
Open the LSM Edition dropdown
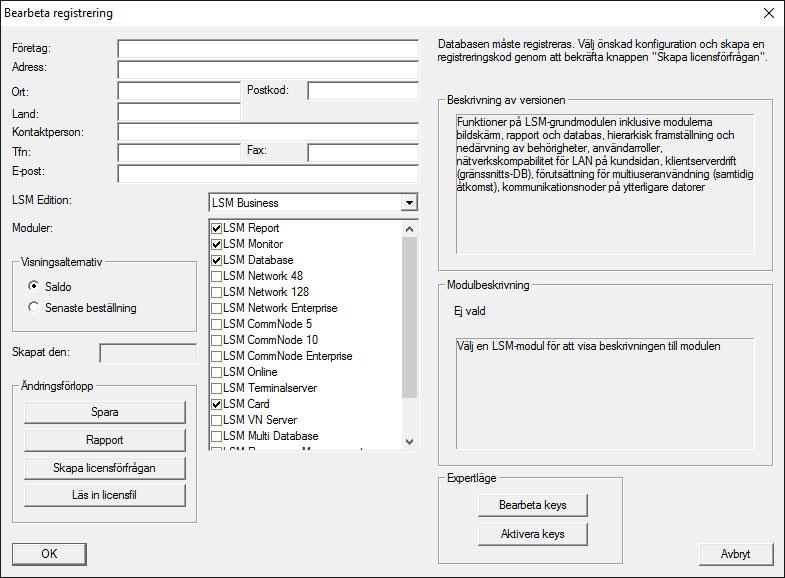410,203
